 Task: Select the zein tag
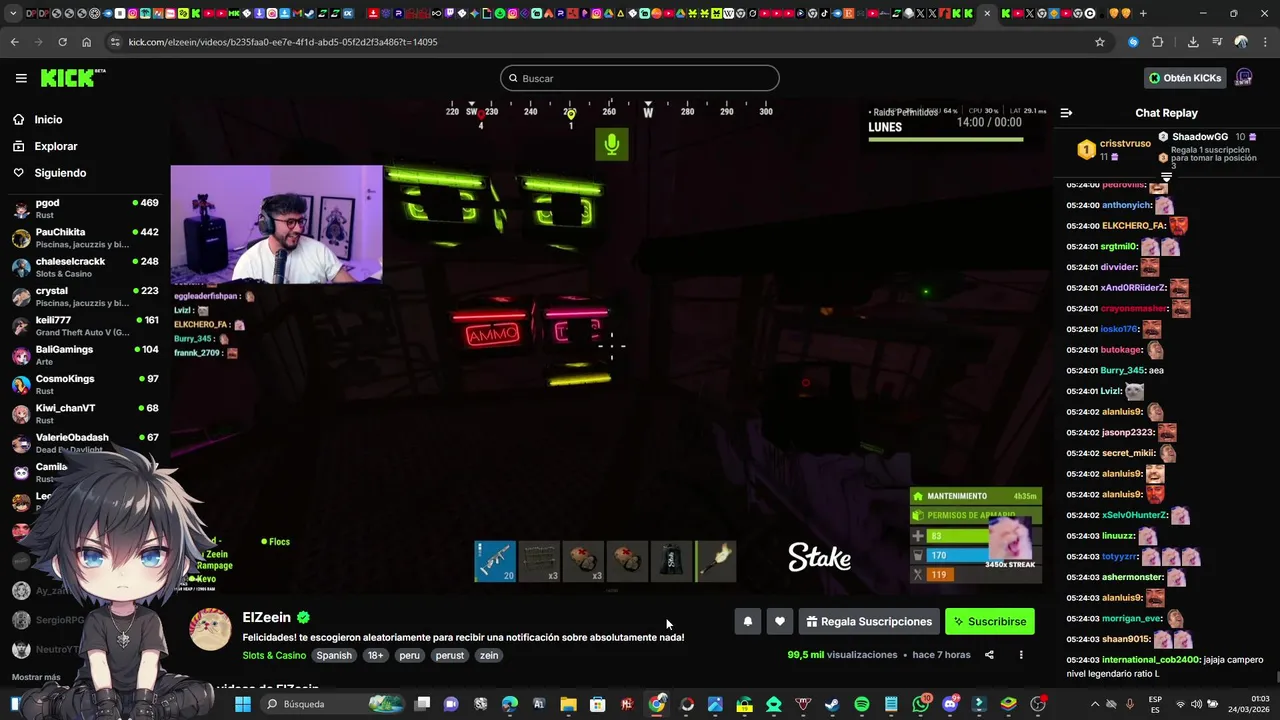(x=488, y=655)
